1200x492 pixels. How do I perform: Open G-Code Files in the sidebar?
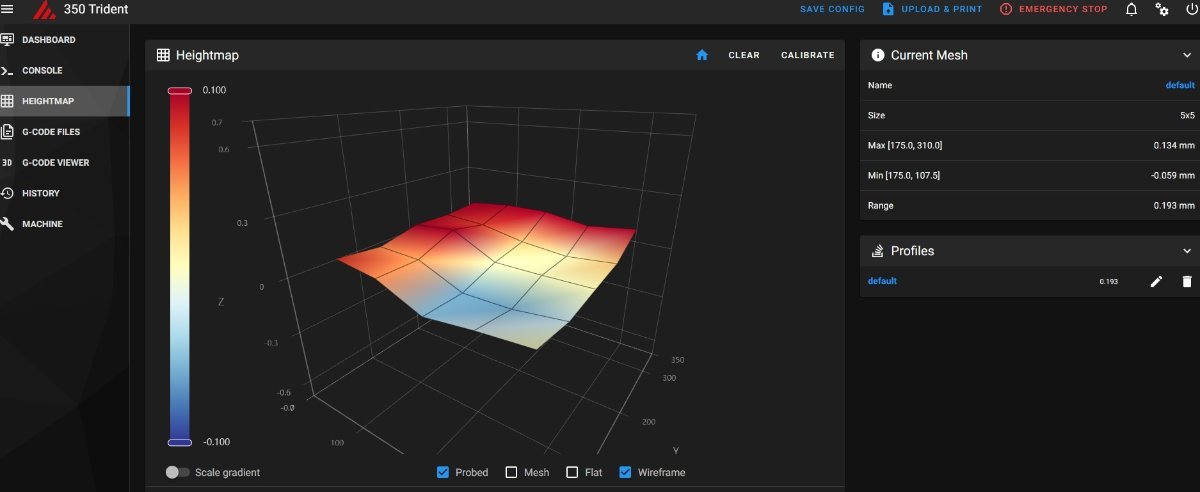pos(65,132)
